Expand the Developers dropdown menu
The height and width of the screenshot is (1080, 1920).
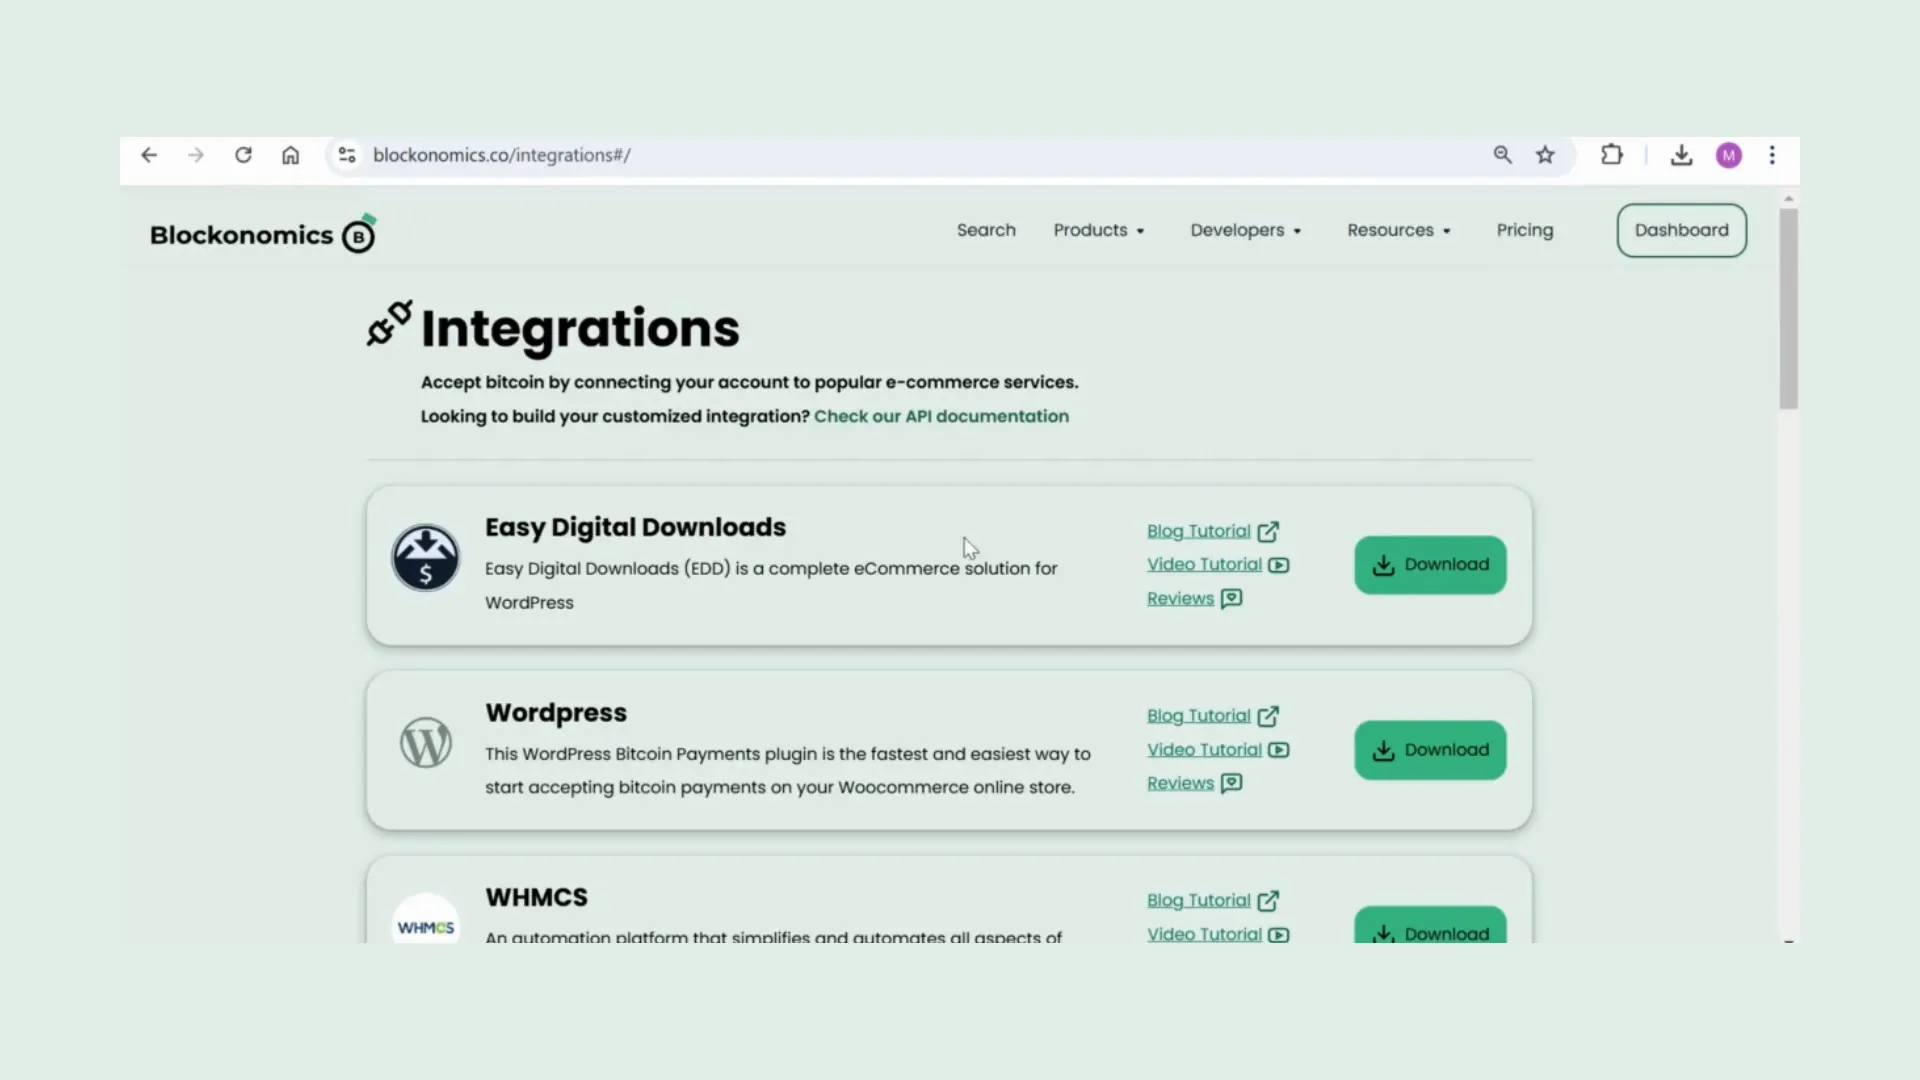click(x=1246, y=229)
